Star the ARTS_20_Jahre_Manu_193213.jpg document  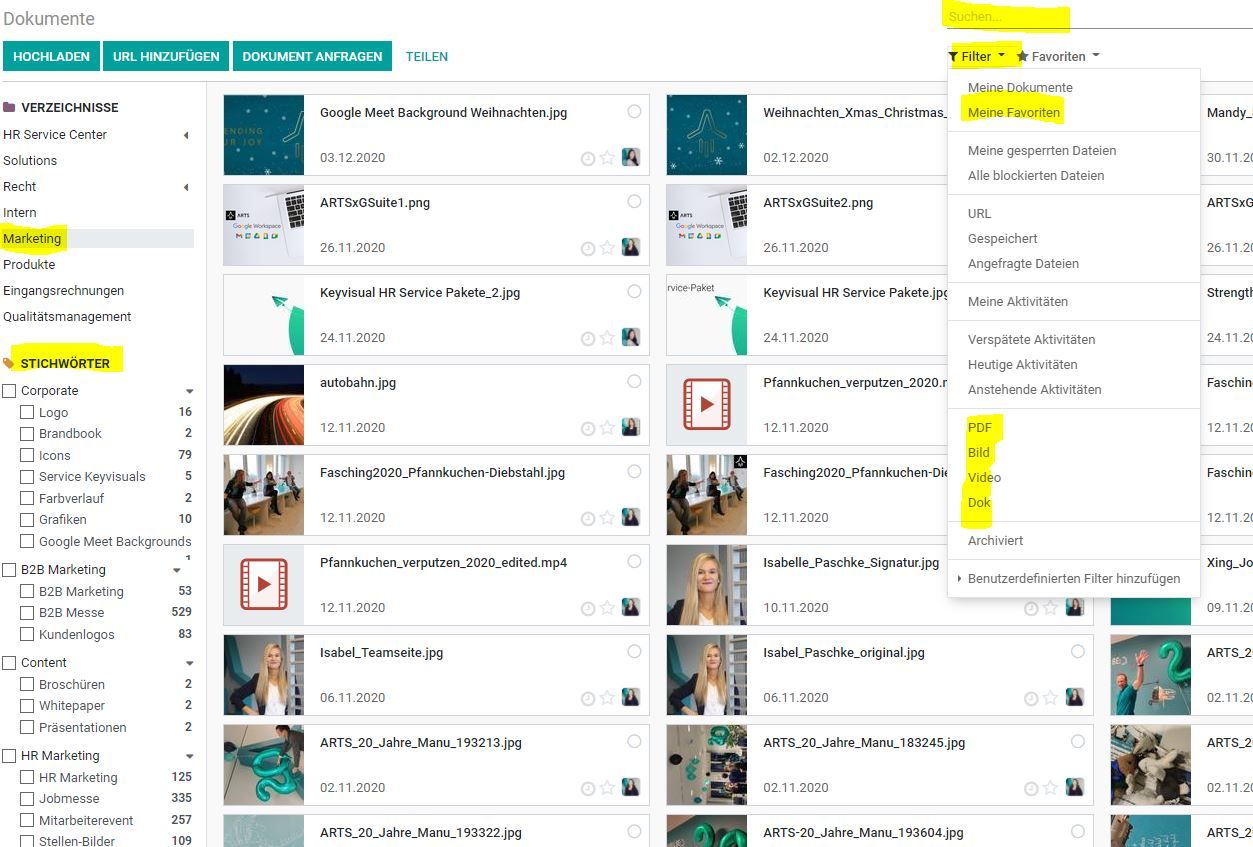pyautogui.click(x=607, y=788)
